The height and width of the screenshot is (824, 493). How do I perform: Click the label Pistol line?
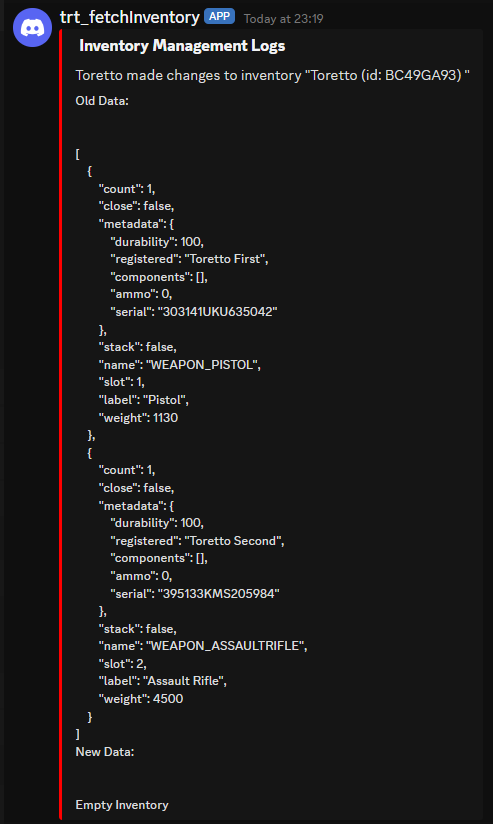click(143, 400)
